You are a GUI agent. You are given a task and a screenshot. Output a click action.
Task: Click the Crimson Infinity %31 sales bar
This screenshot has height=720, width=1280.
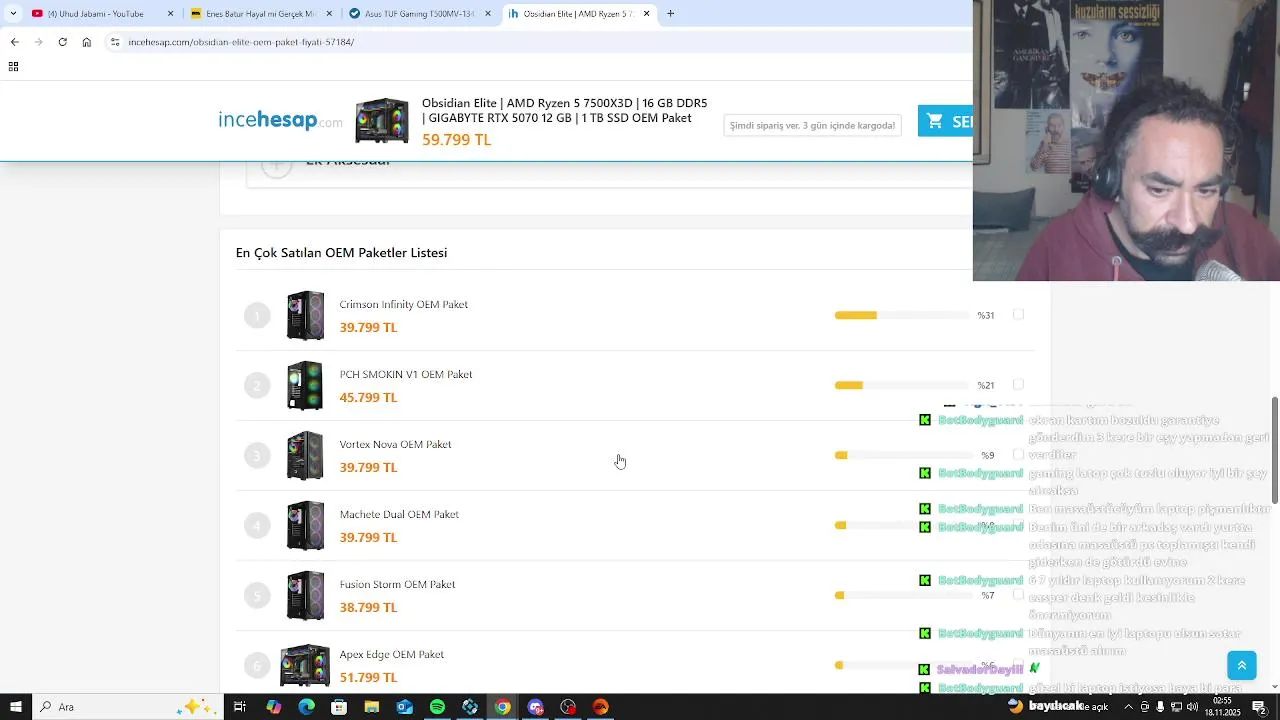(902, 315)
